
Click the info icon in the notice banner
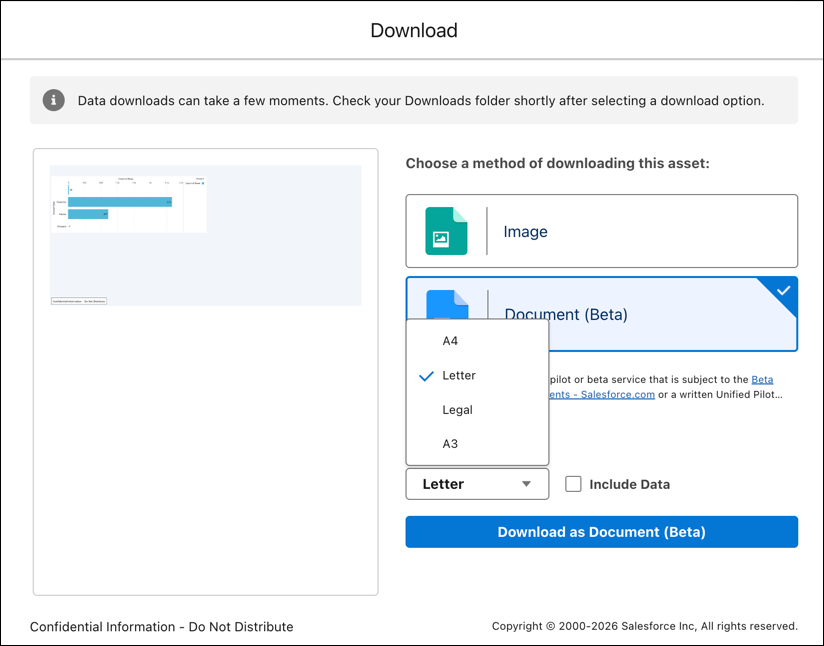tap(54, 100)
